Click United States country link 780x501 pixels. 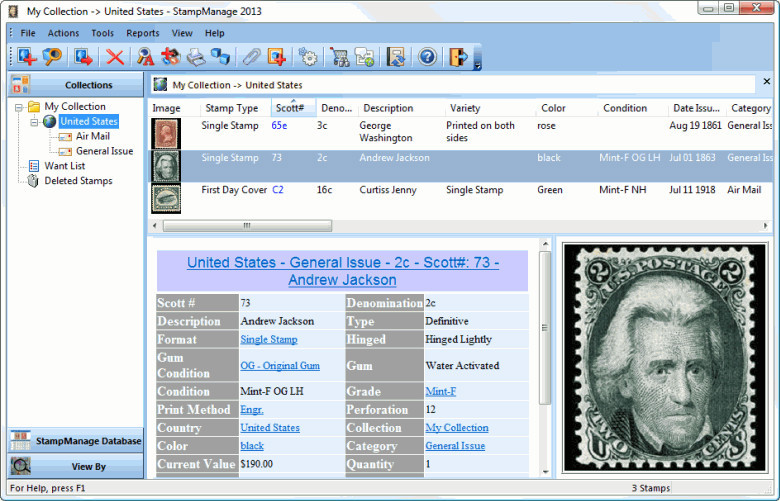pos(270,428)
